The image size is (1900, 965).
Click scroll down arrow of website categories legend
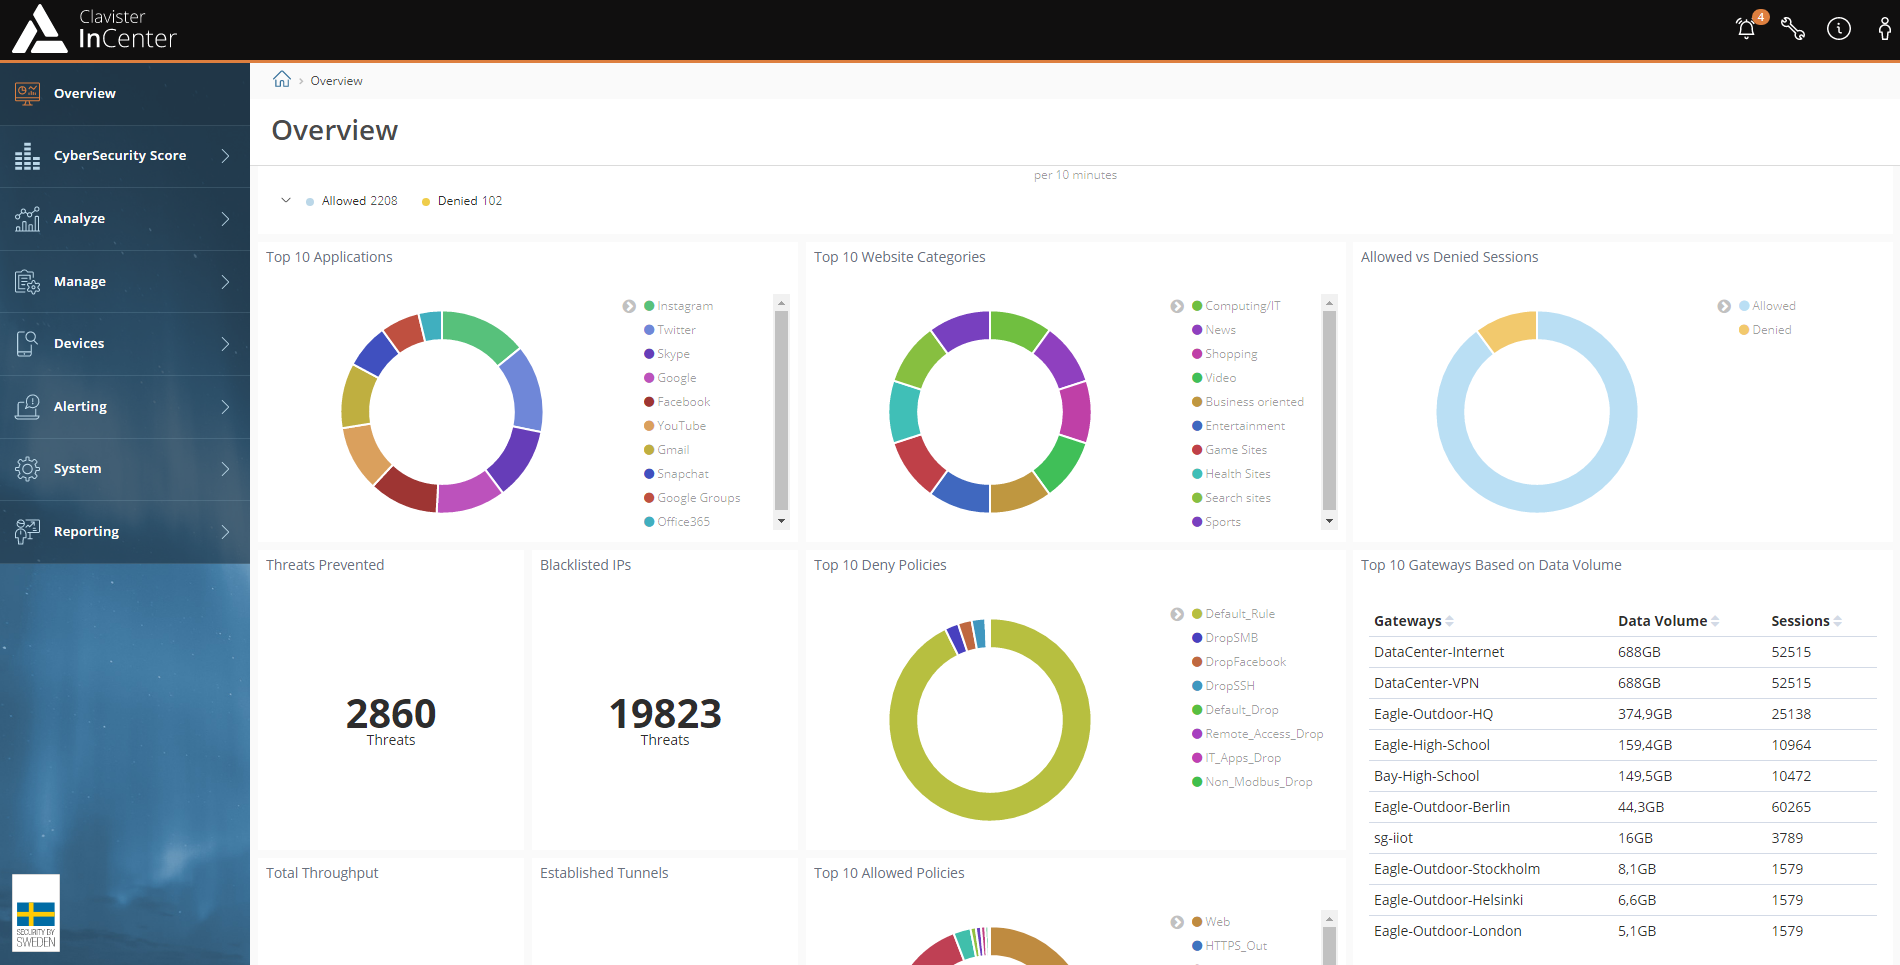1329,521
